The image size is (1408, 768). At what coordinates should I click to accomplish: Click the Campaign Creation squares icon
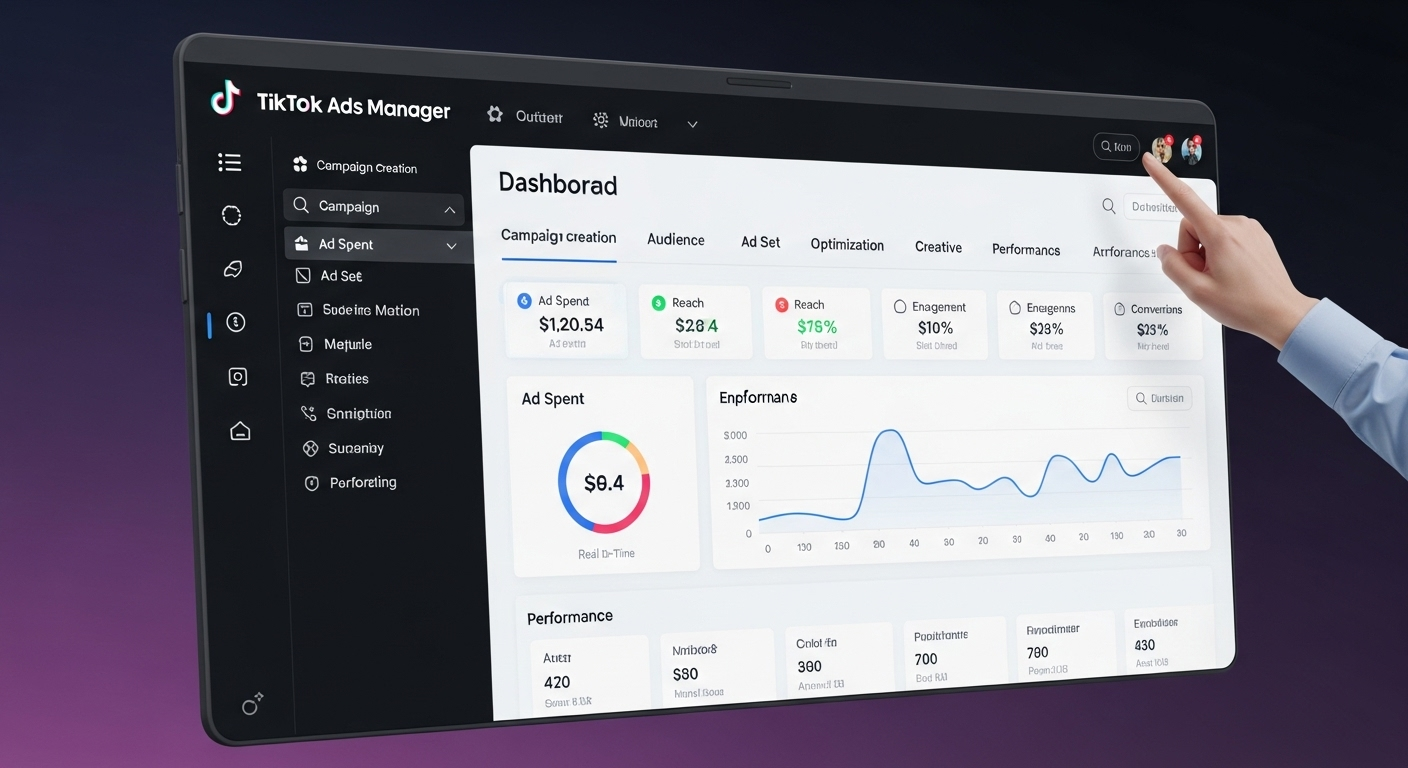click(300, 164)
